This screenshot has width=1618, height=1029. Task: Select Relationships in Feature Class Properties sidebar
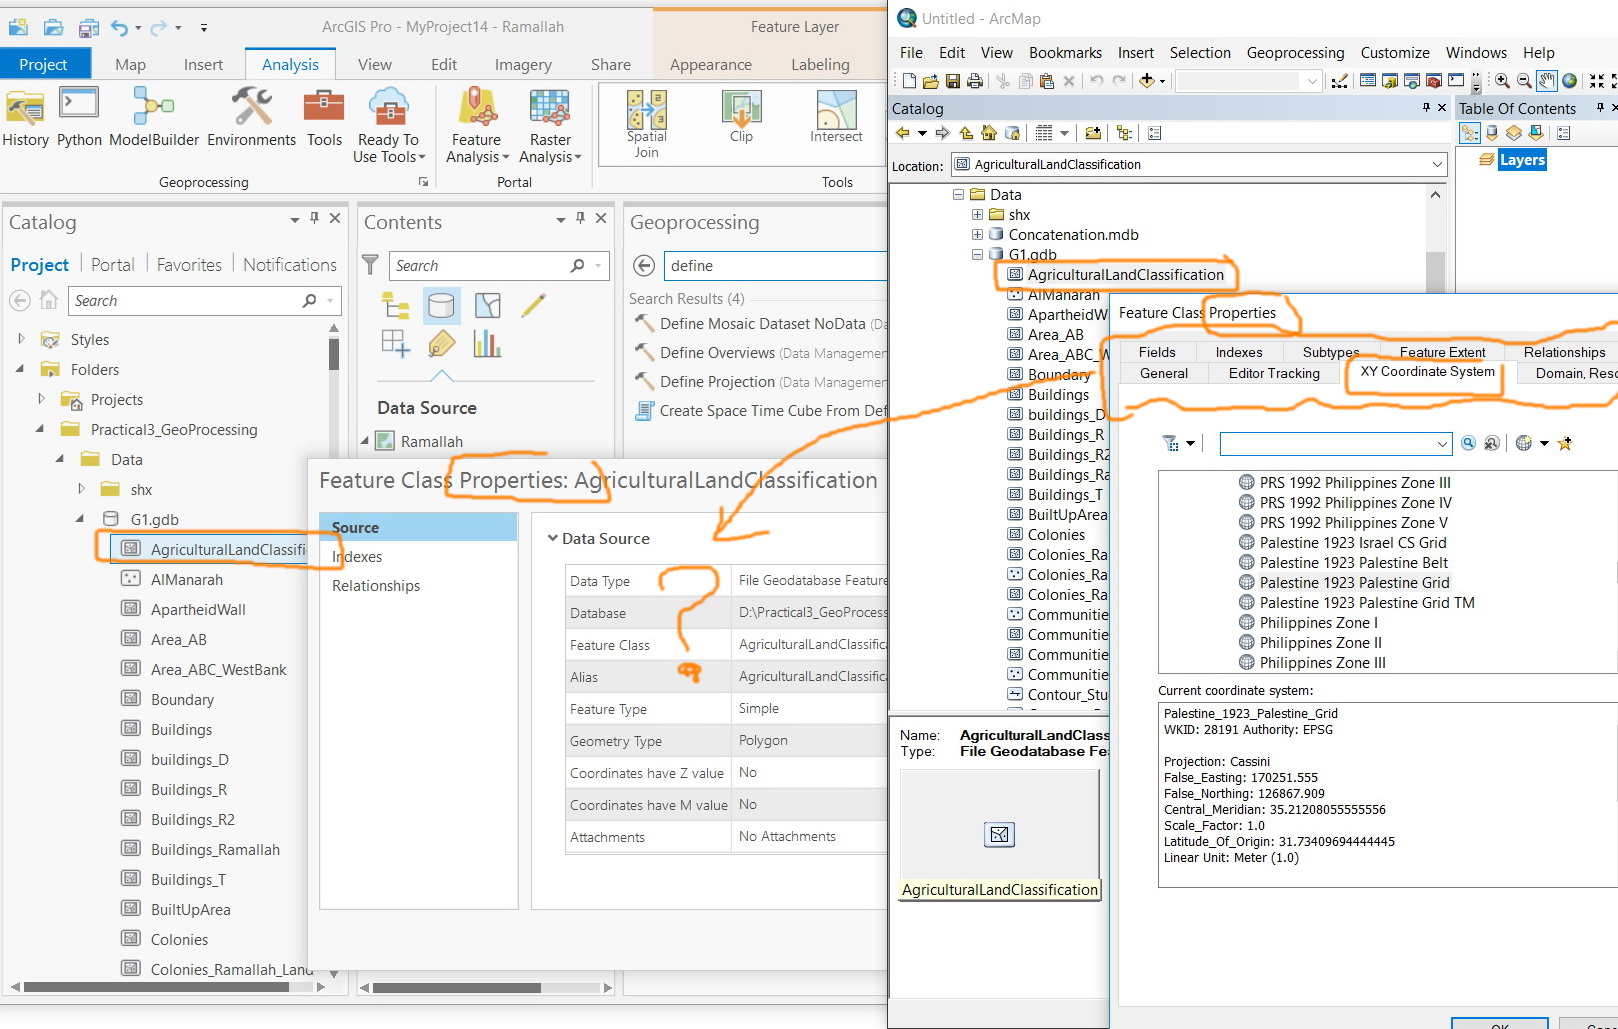click(x=376, y=585)
